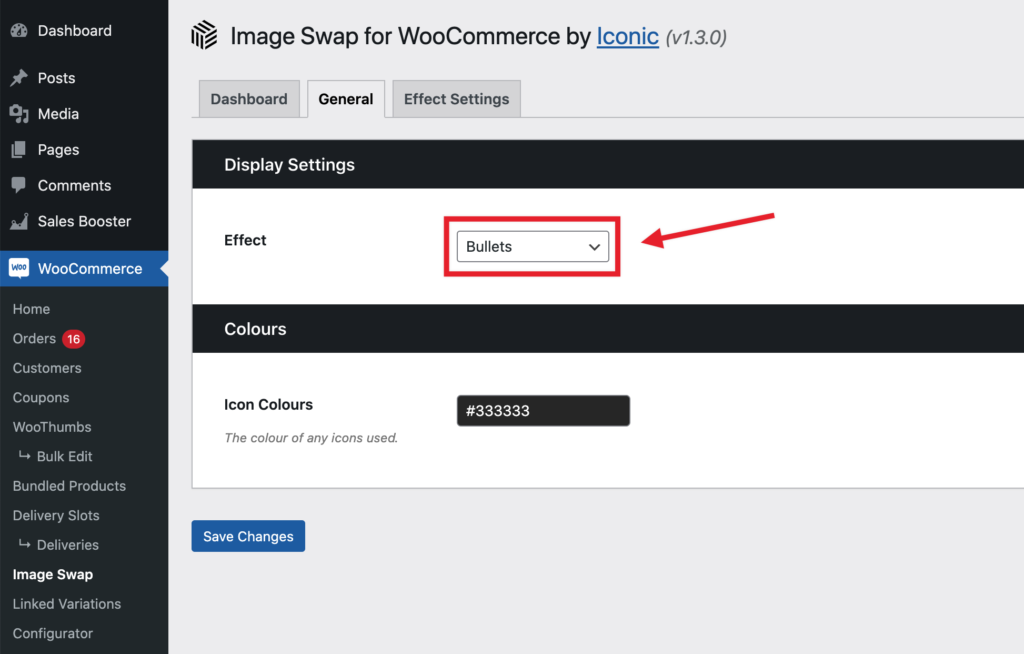Expand the Deliveries submenu under Delivery Slots
The image size is (1024, 654).
64,545
